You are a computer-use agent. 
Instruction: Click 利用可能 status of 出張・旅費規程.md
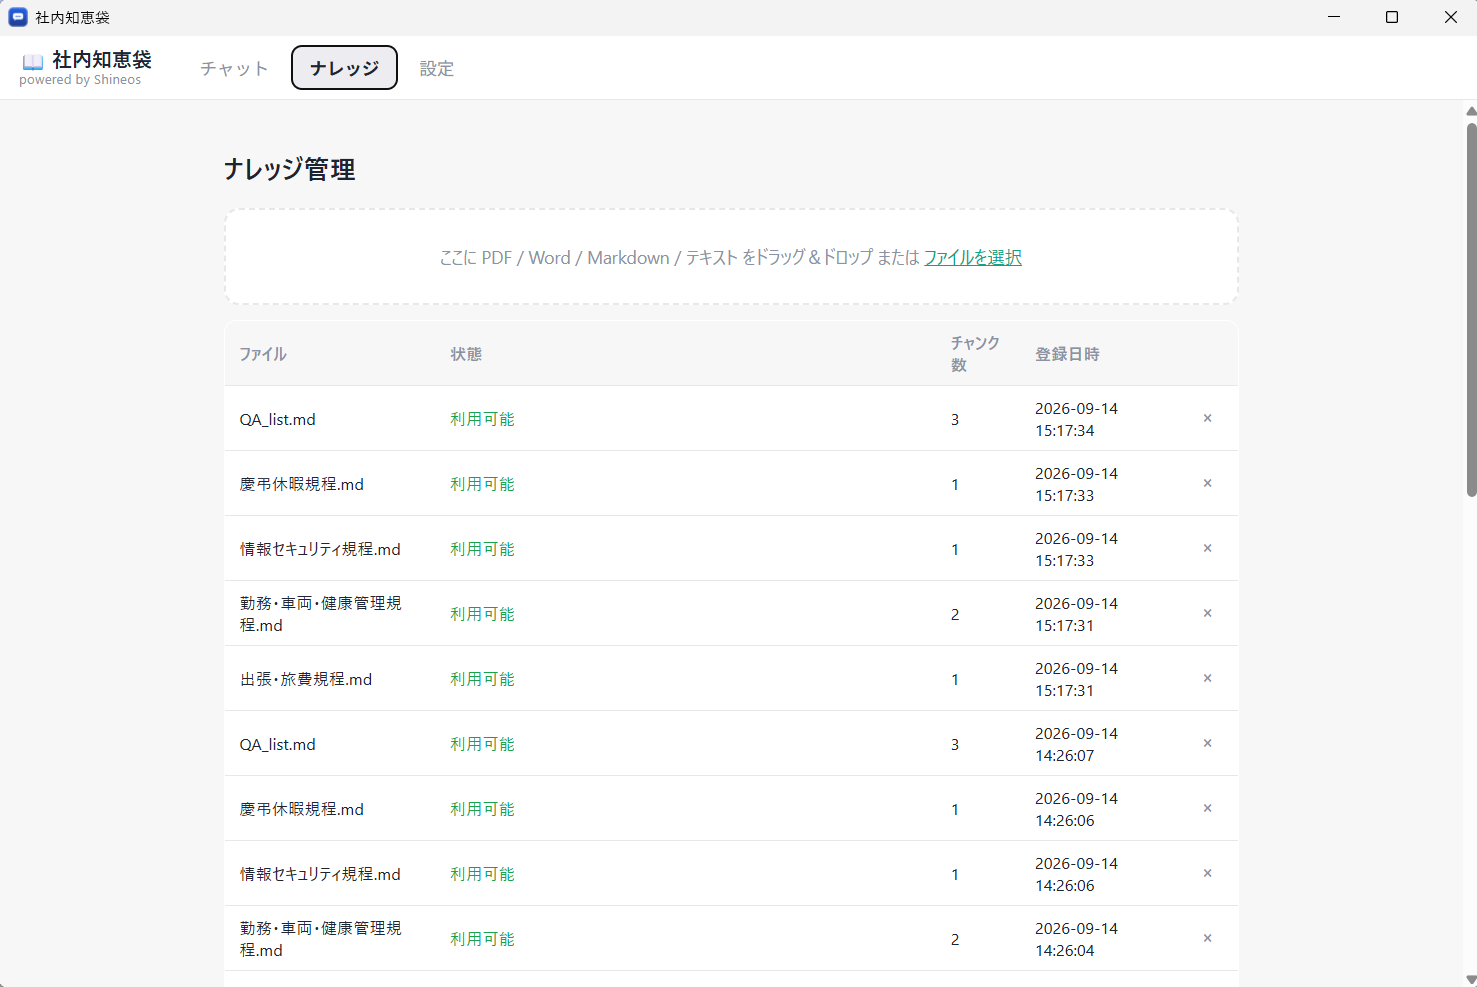pyautogui.click(x=482, y=679)
